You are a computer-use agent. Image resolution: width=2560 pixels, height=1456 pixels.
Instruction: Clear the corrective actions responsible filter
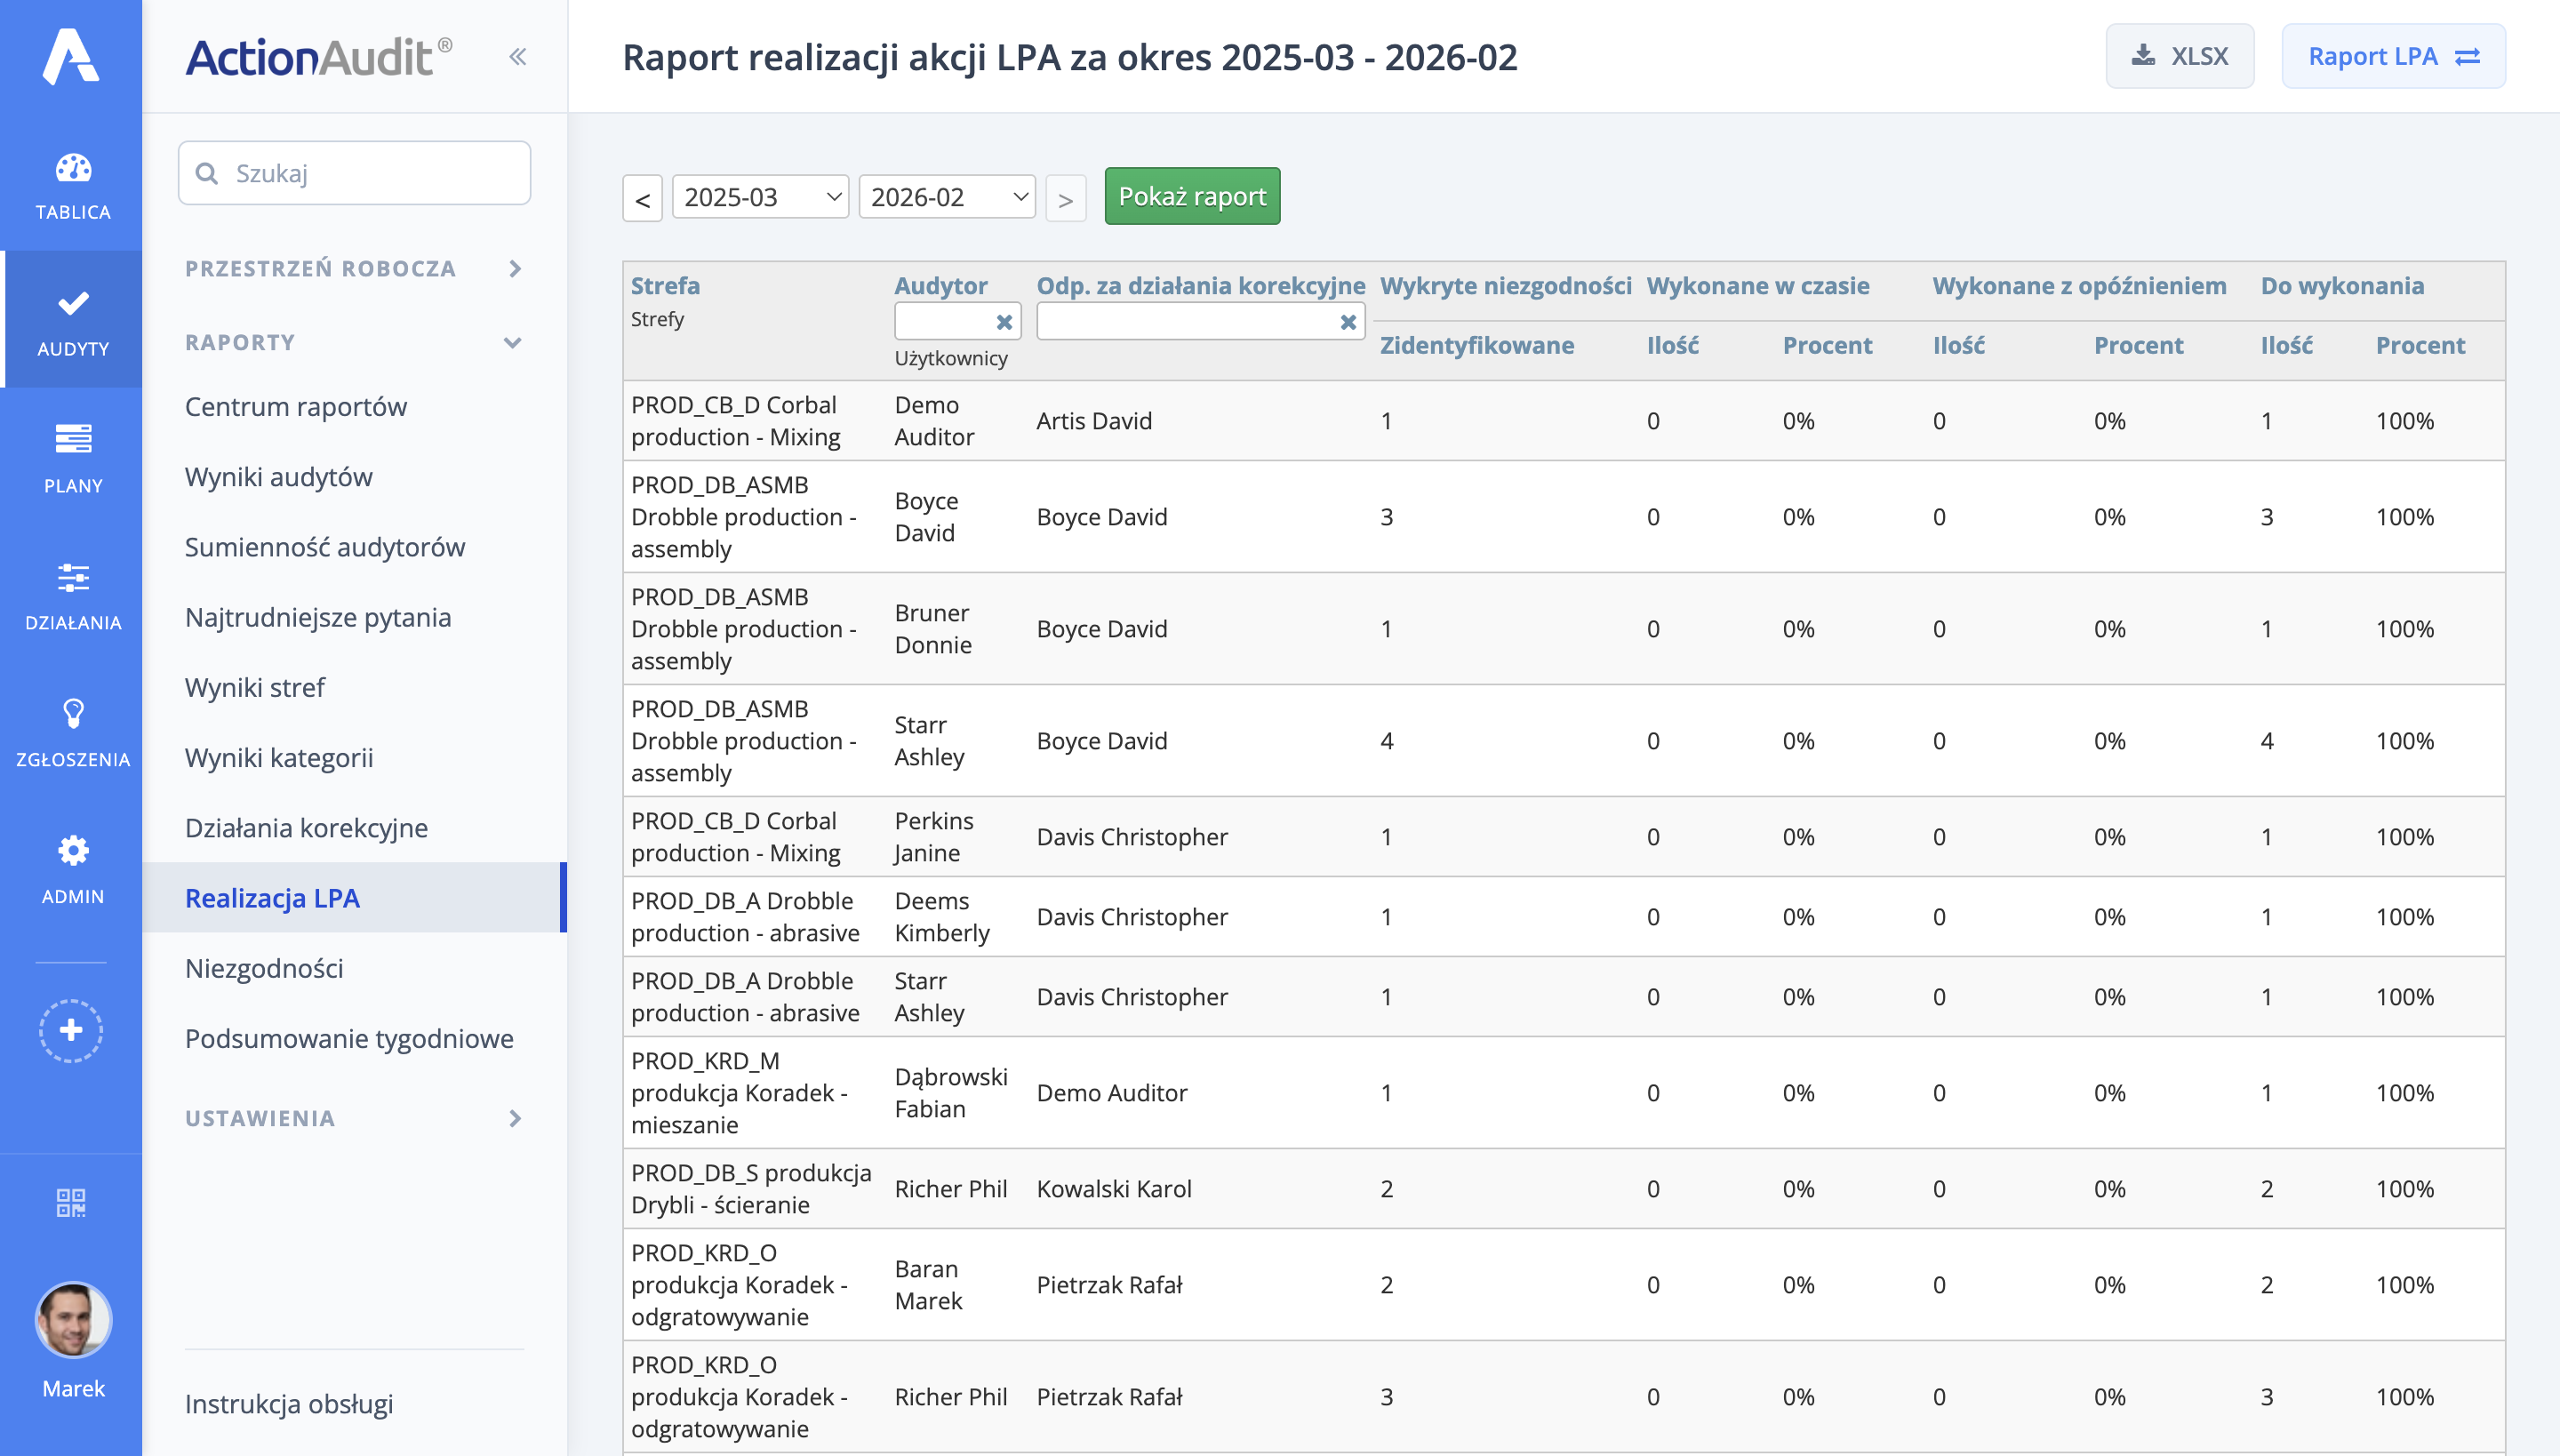tap(1348, 322)
